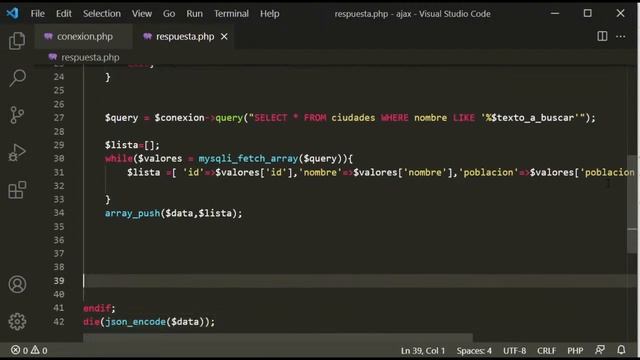Screen dimensions: 640x360
Task: Click the VS Code logo icon
Action: [12, 13]
